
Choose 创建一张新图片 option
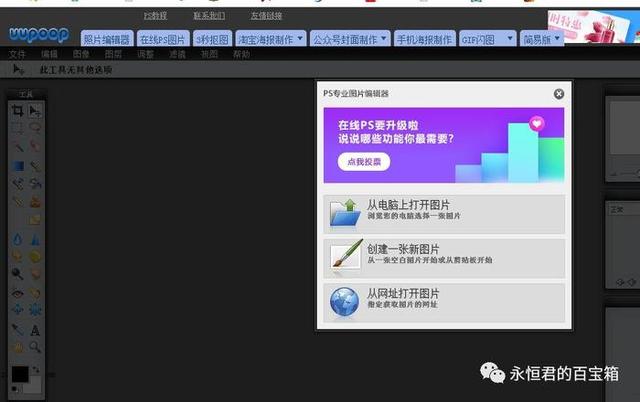pos(444,258)
